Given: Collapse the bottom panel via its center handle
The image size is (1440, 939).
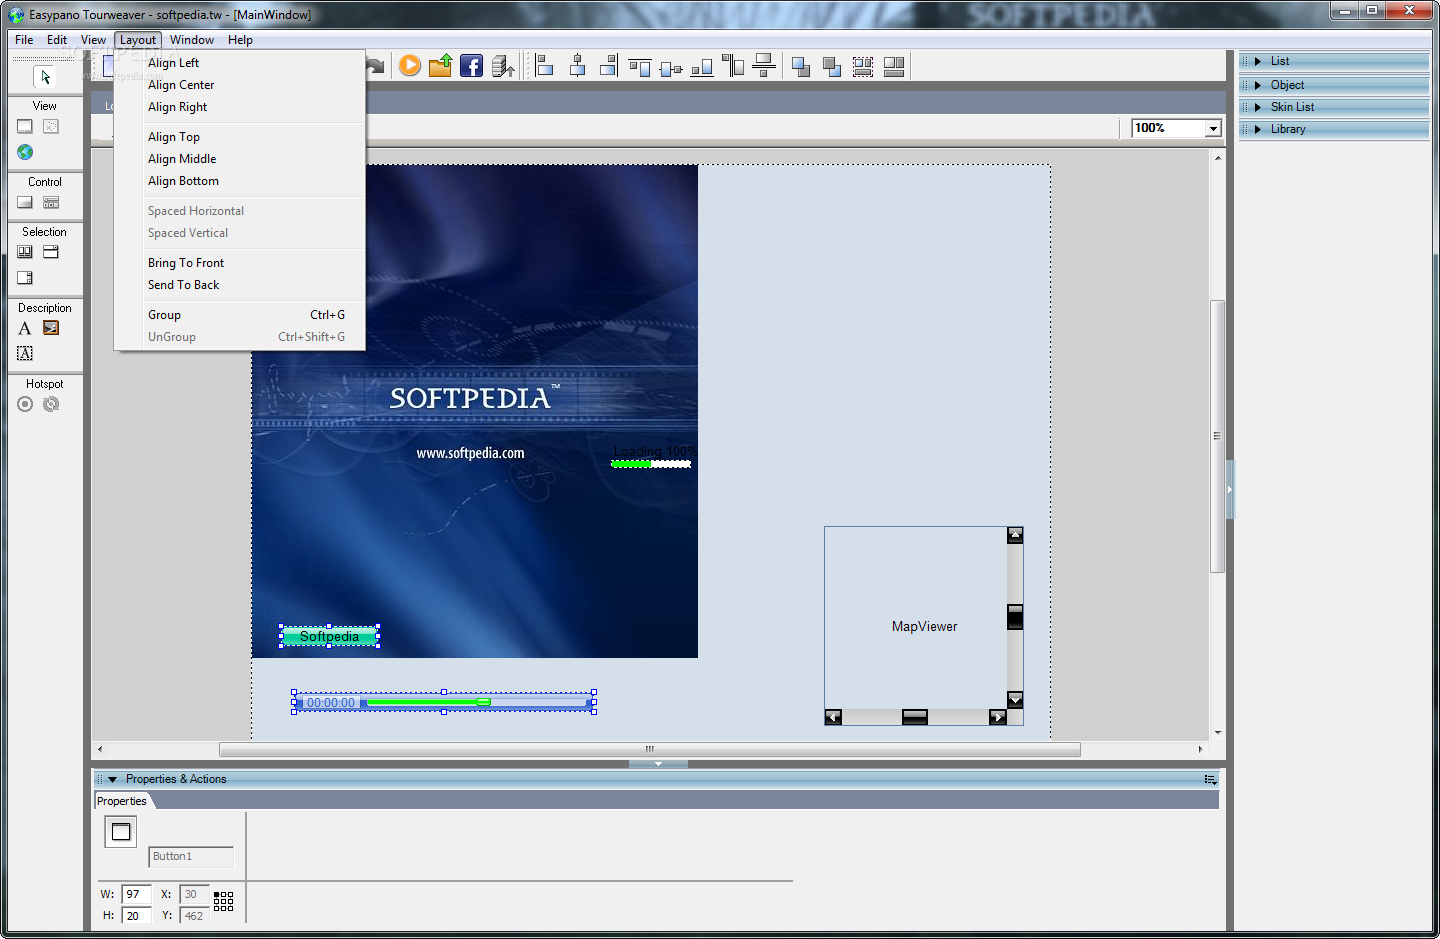Looking at the screenshot, I should pyautogui.click(x=658, y=764).
